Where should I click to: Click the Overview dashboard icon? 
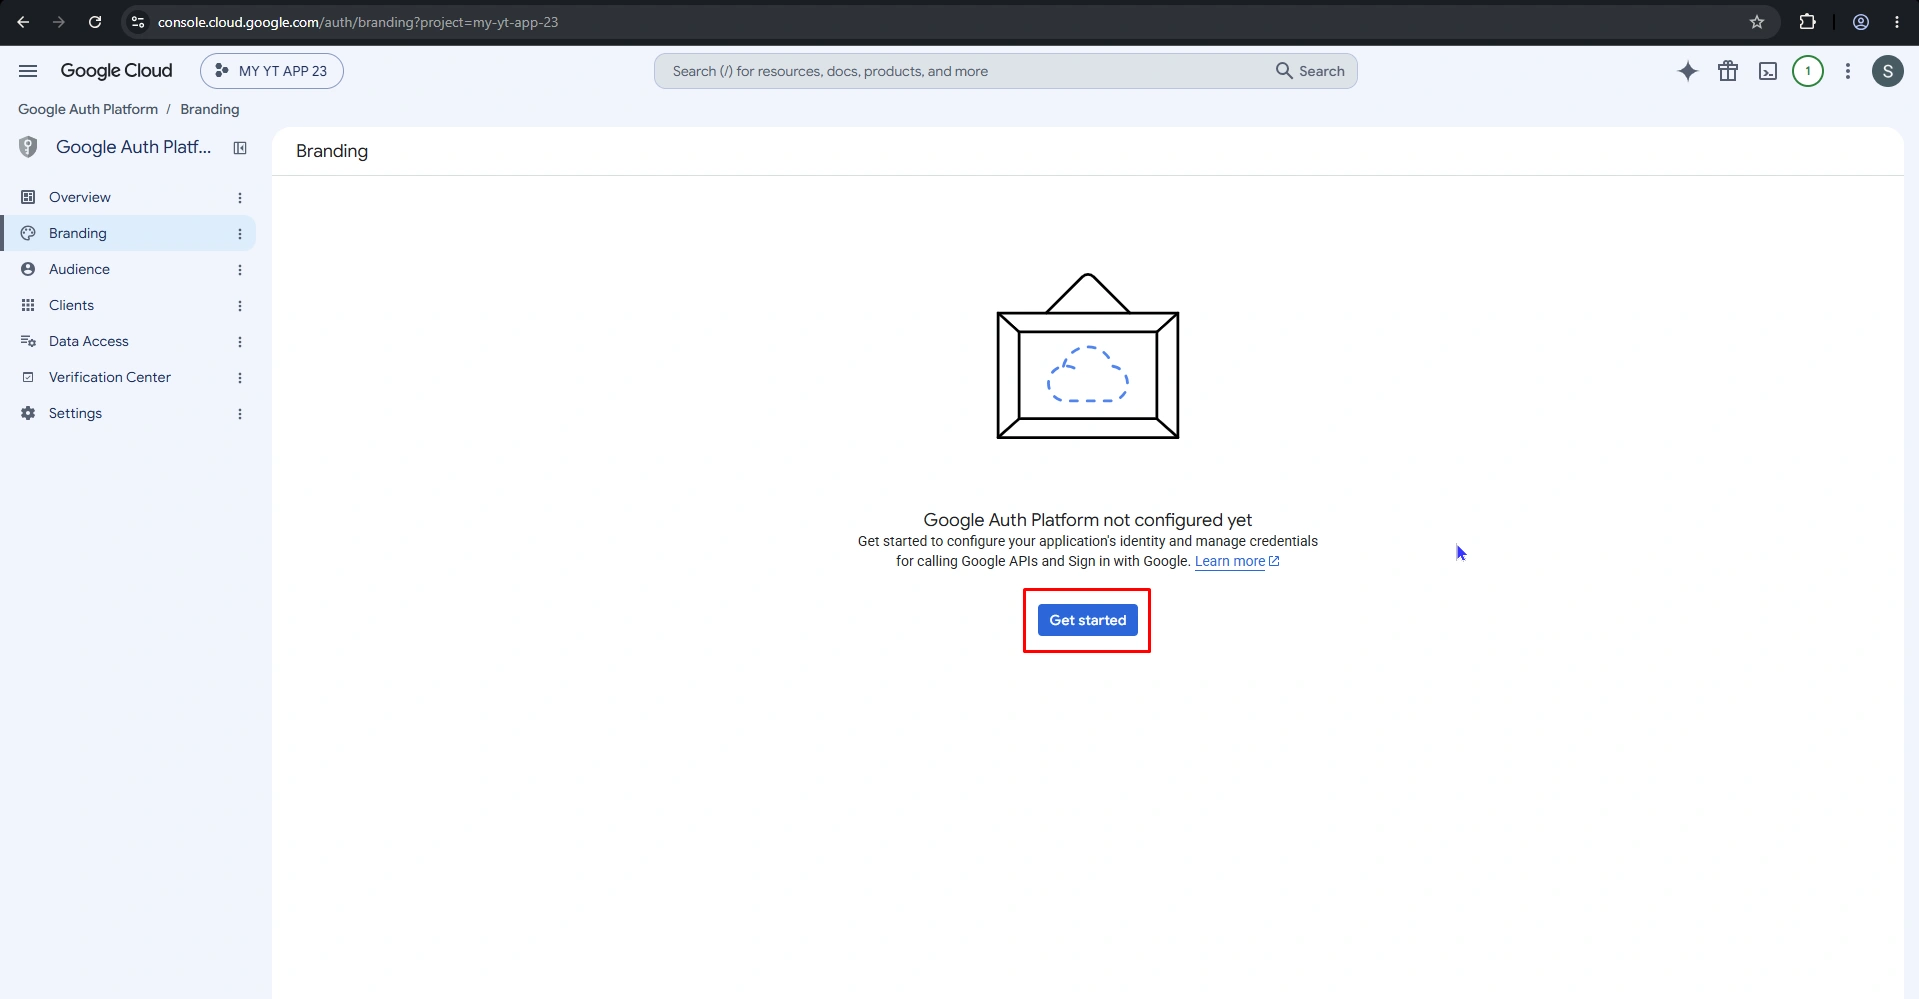[28, 197]
